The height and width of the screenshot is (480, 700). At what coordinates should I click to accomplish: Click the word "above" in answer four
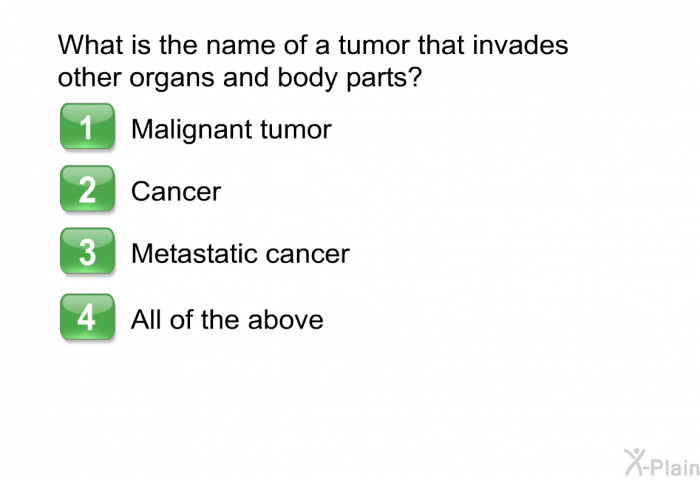286,320
